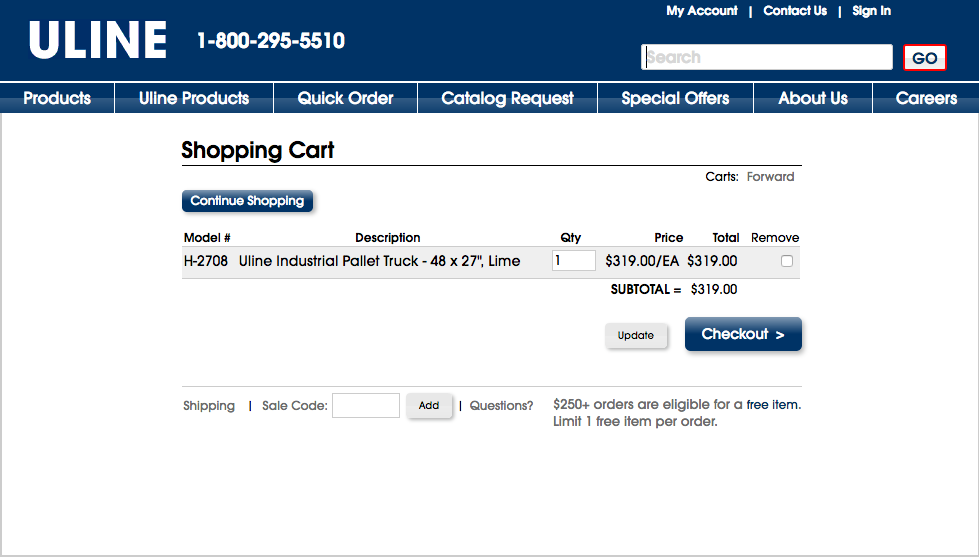979x557 pixels.
Task: Click the Sale Code input box
Action: 366,405
